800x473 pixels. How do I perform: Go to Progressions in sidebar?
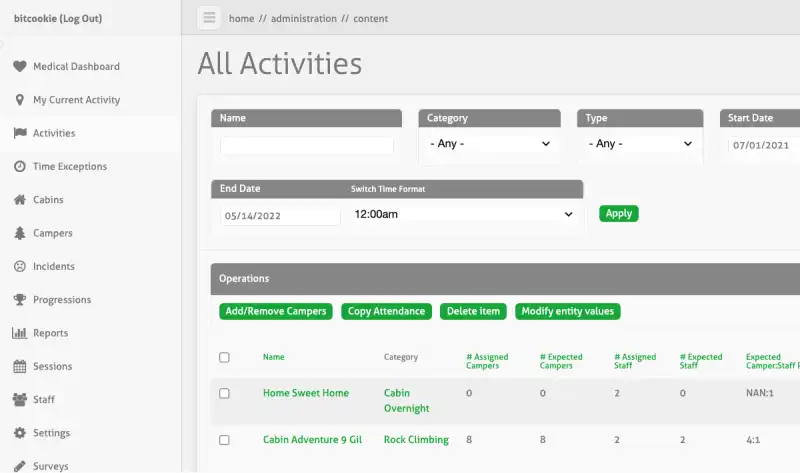coord(62,300)
